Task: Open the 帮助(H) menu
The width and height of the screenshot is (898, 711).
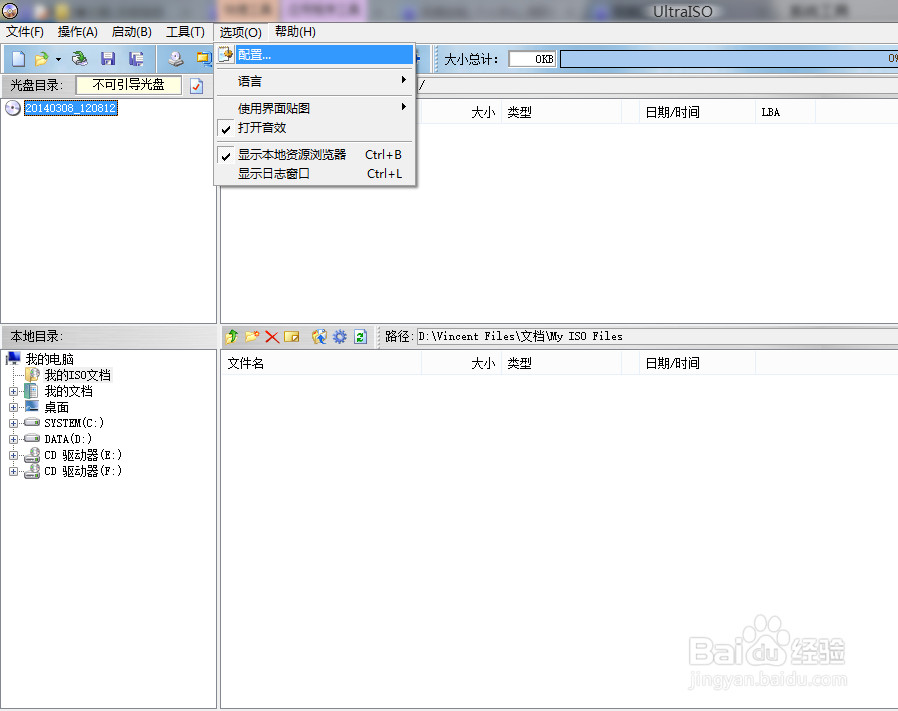Action: (295, 32)
